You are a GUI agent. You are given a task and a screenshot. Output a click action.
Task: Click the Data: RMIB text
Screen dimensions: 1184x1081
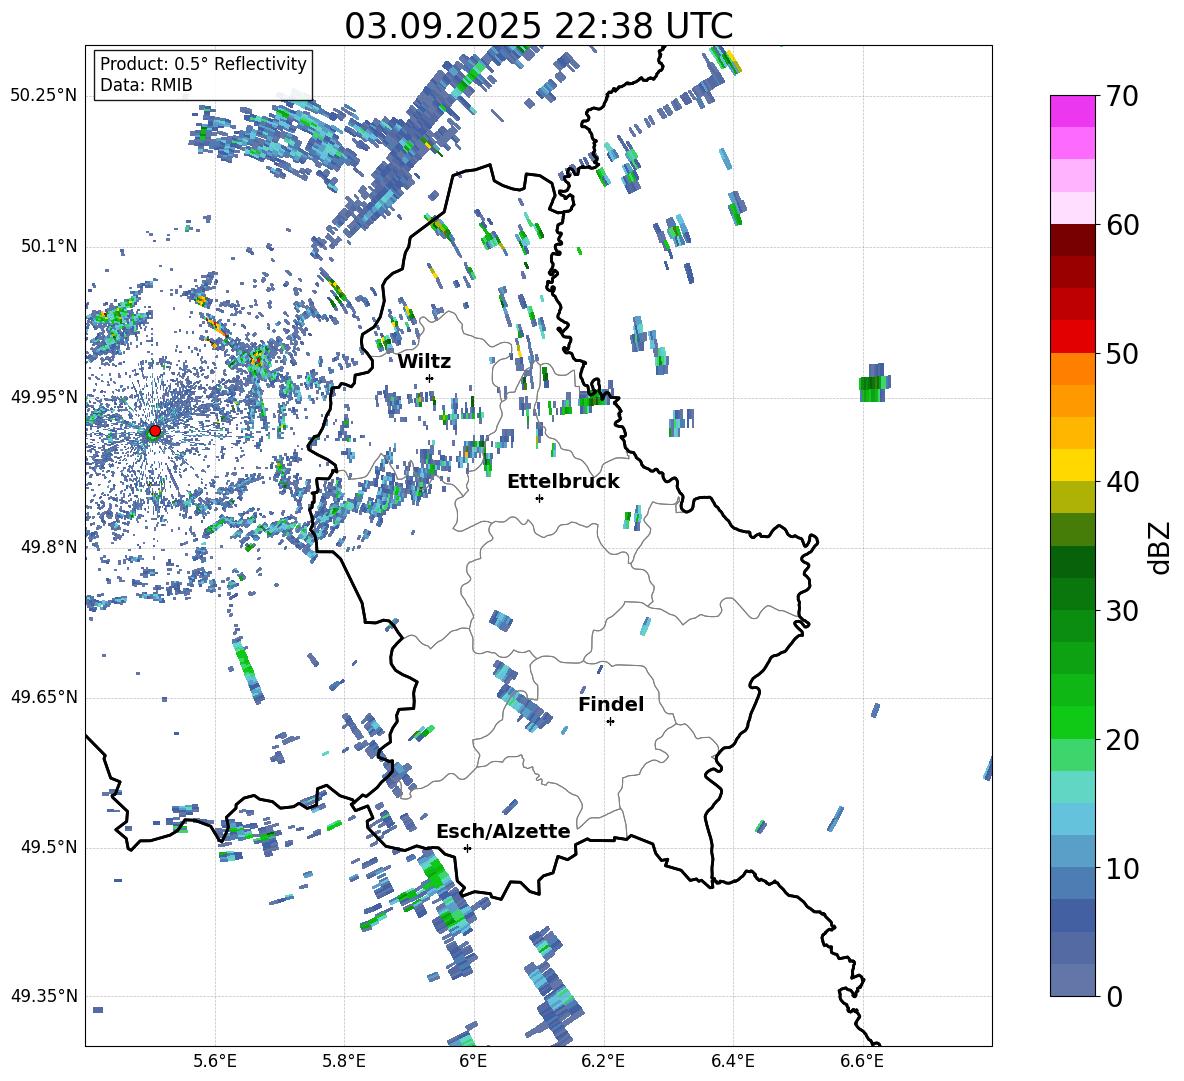click(x=146, y=85)
